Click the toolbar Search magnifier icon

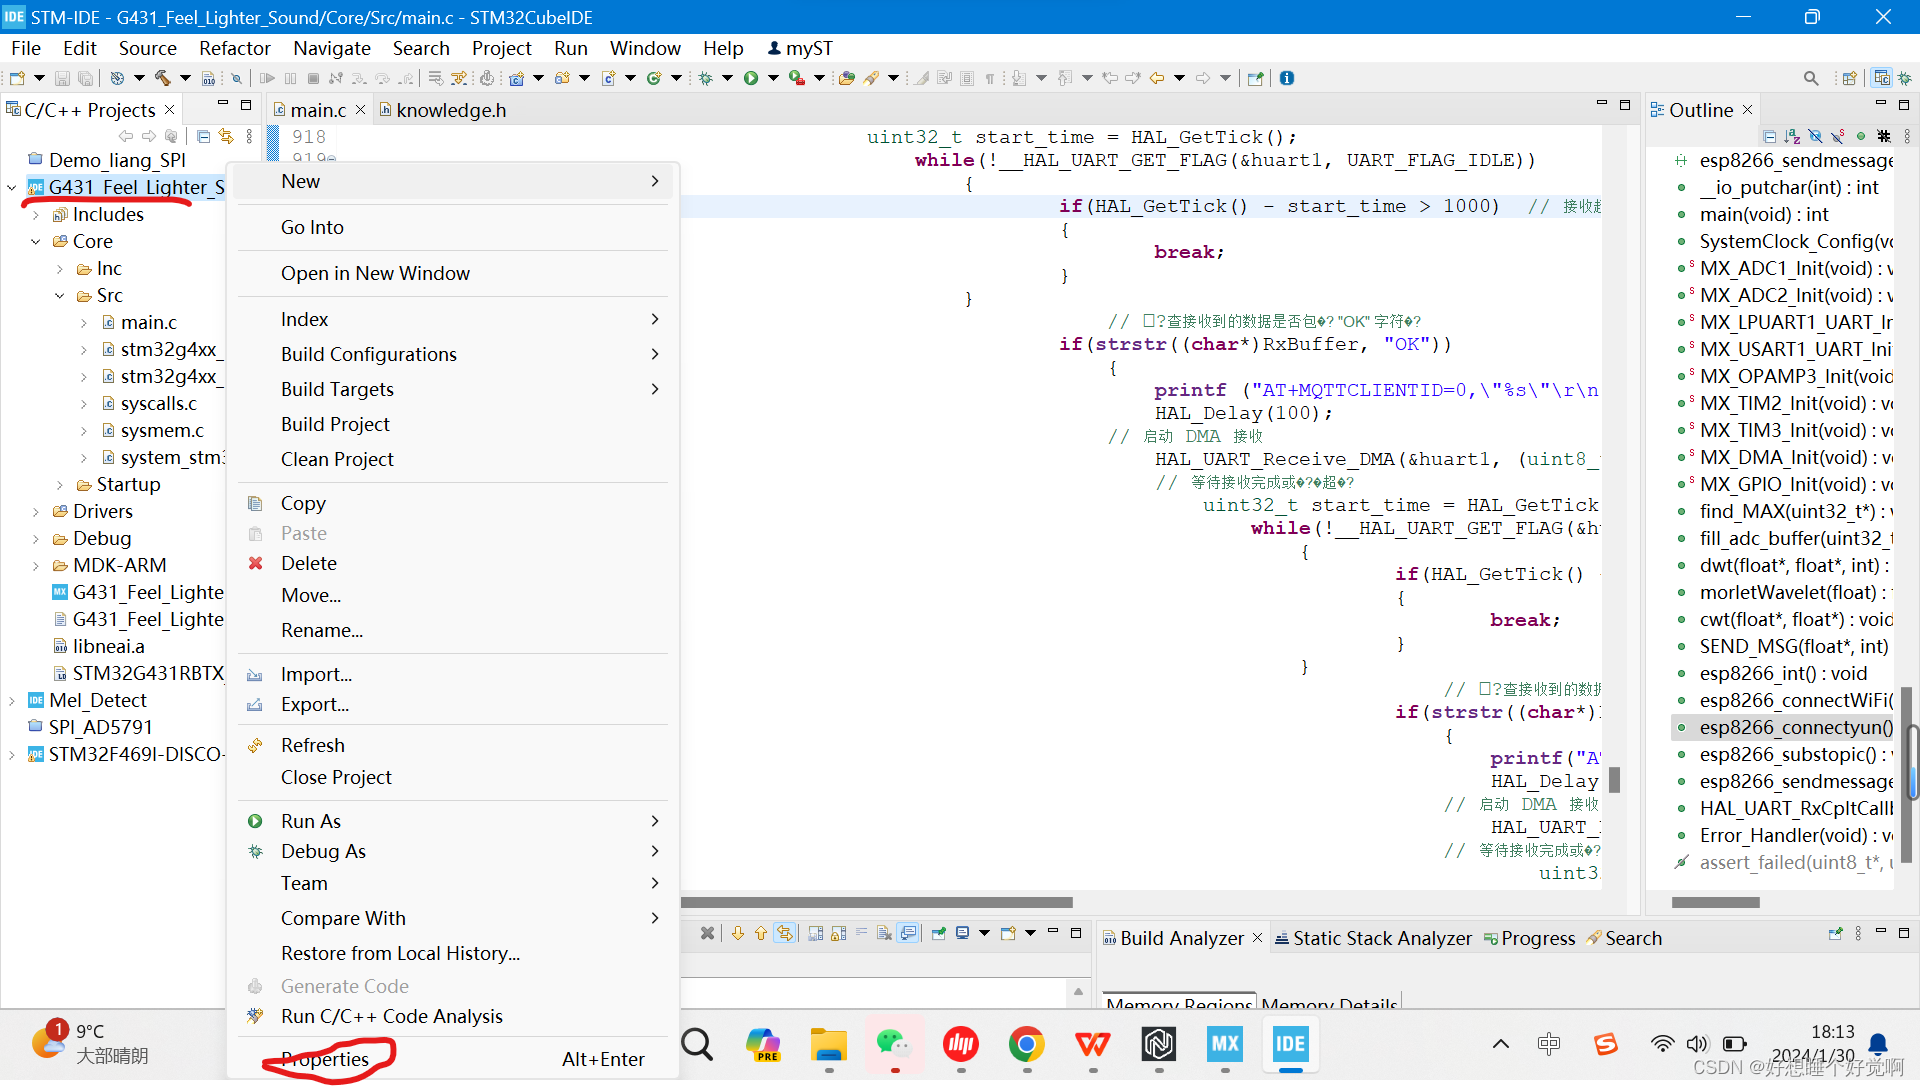pyautogui.click(x=1811, y=78)
